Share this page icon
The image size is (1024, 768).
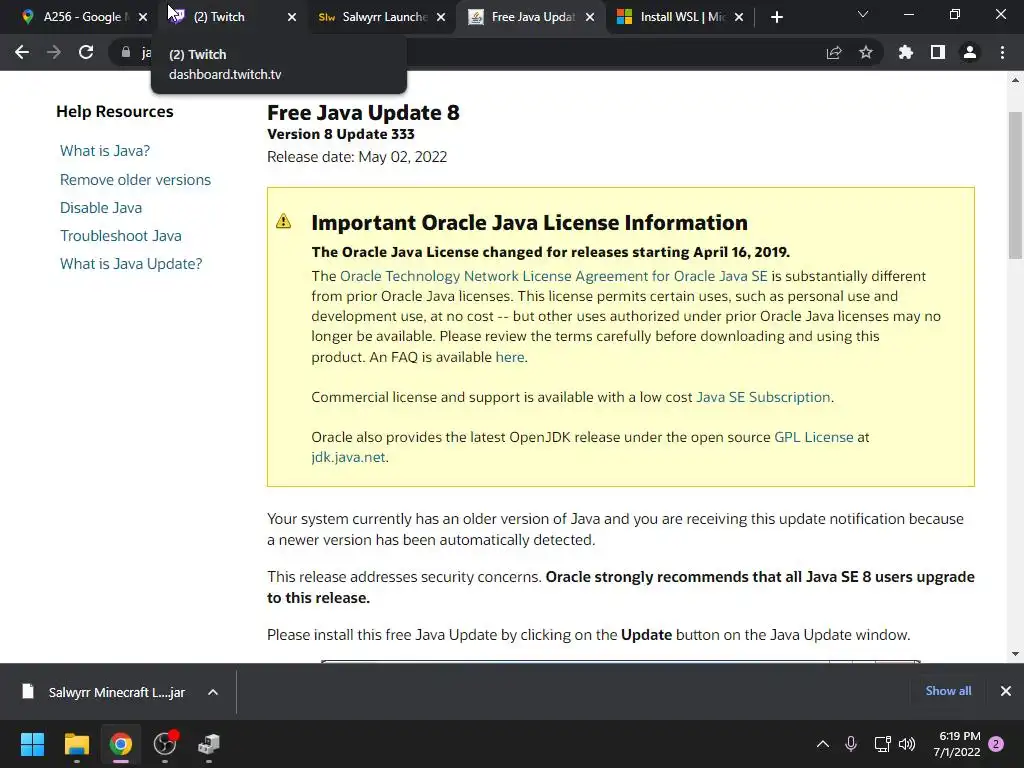834,52
